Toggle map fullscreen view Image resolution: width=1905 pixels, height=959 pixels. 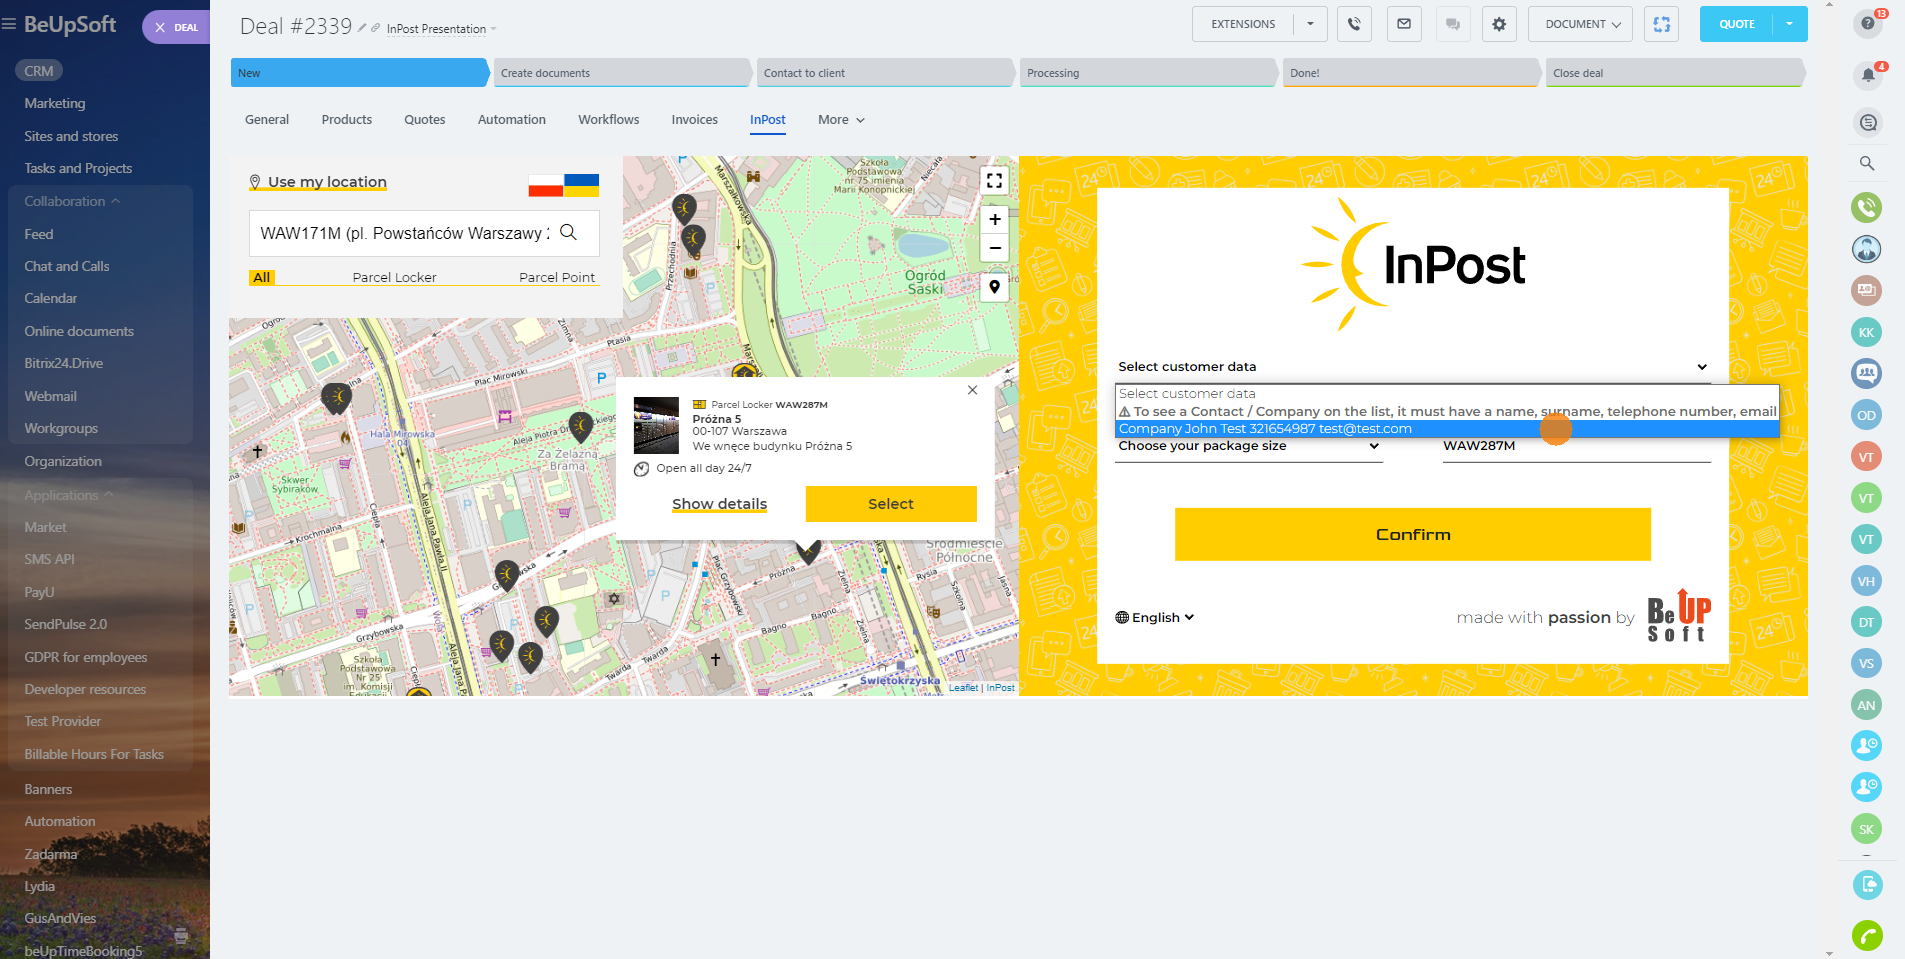pos(994,181)
